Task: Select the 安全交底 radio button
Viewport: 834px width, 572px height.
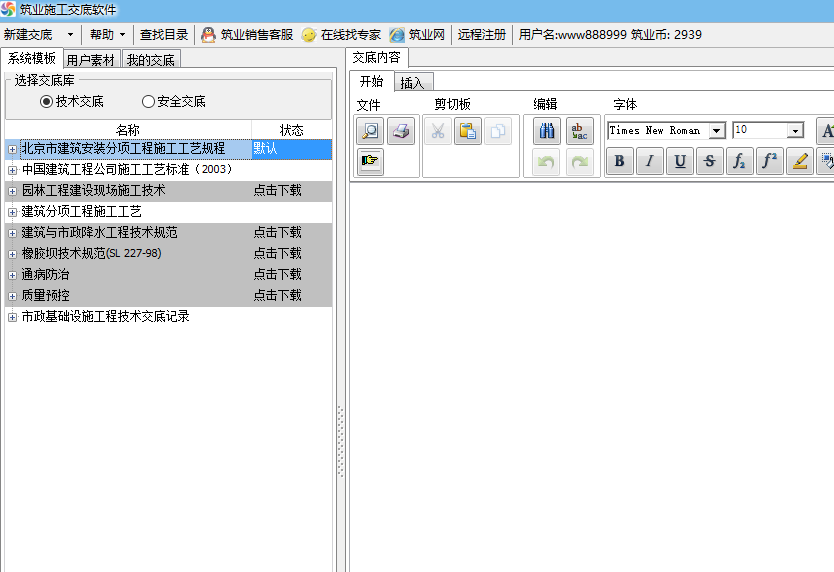Action: pos(148,101)
